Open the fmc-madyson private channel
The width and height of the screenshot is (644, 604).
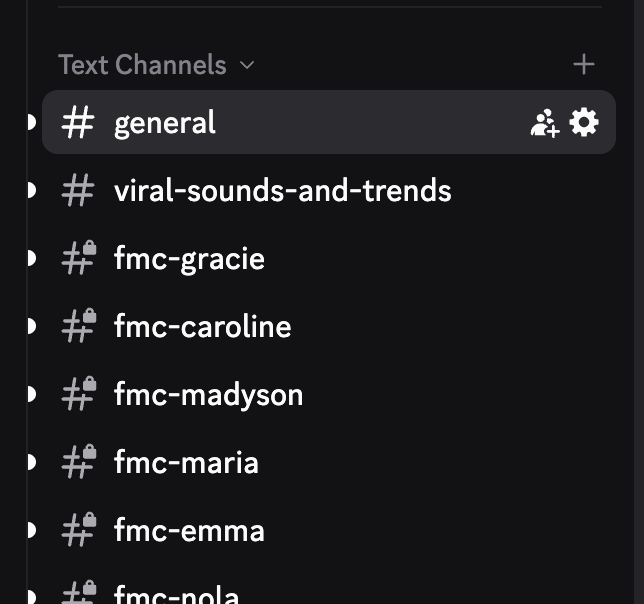click(x=208, y=395)
